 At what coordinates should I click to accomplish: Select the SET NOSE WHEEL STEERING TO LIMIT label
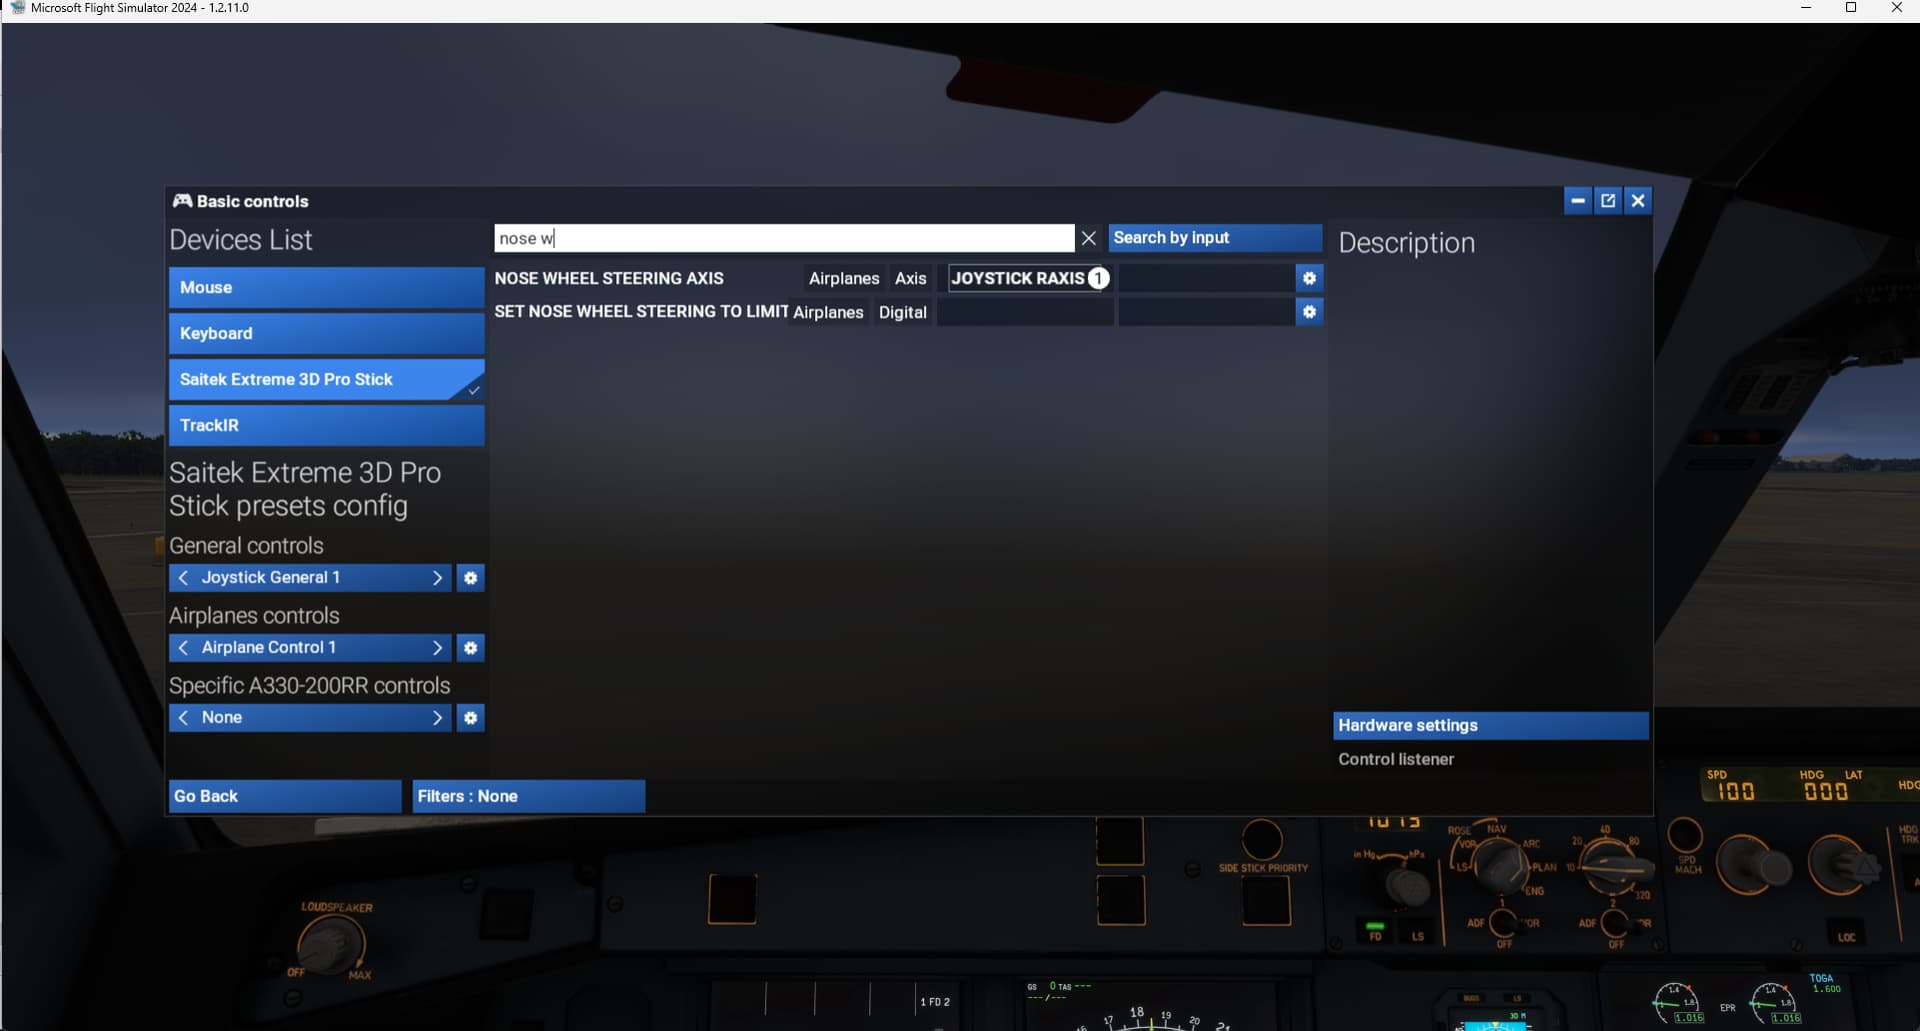(x=641, y=312)
